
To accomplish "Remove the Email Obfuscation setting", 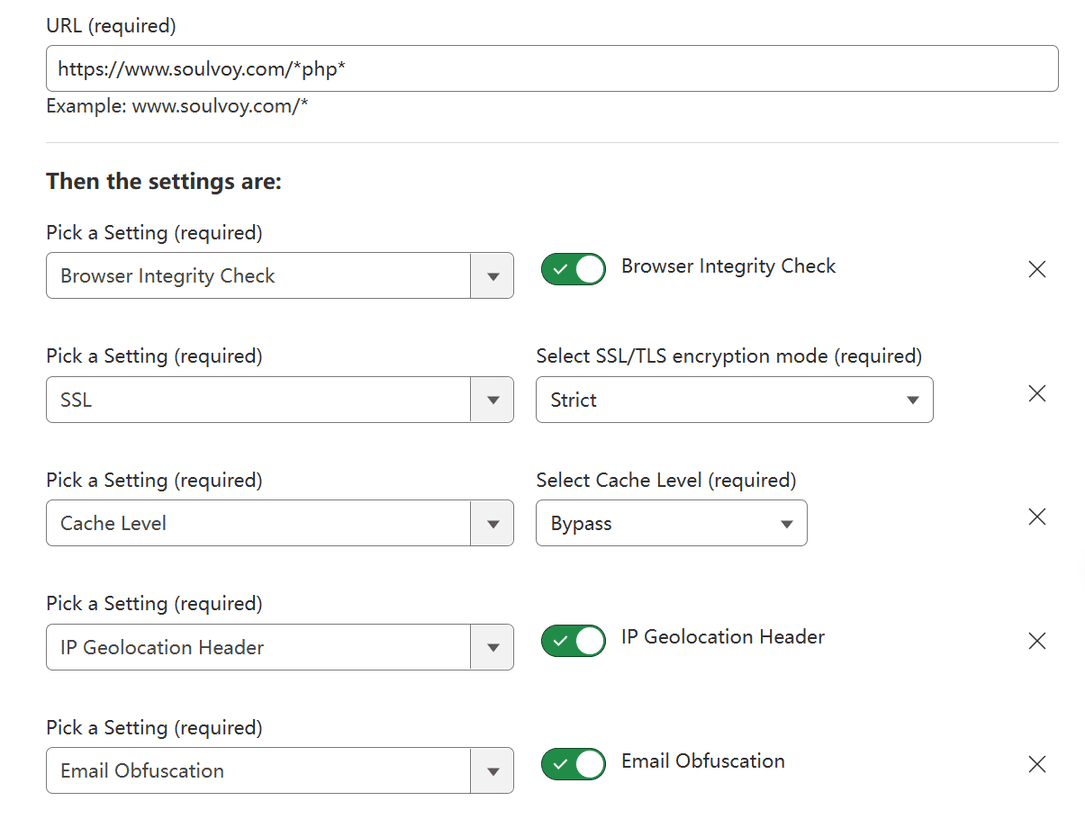I will click(1036, 764).
